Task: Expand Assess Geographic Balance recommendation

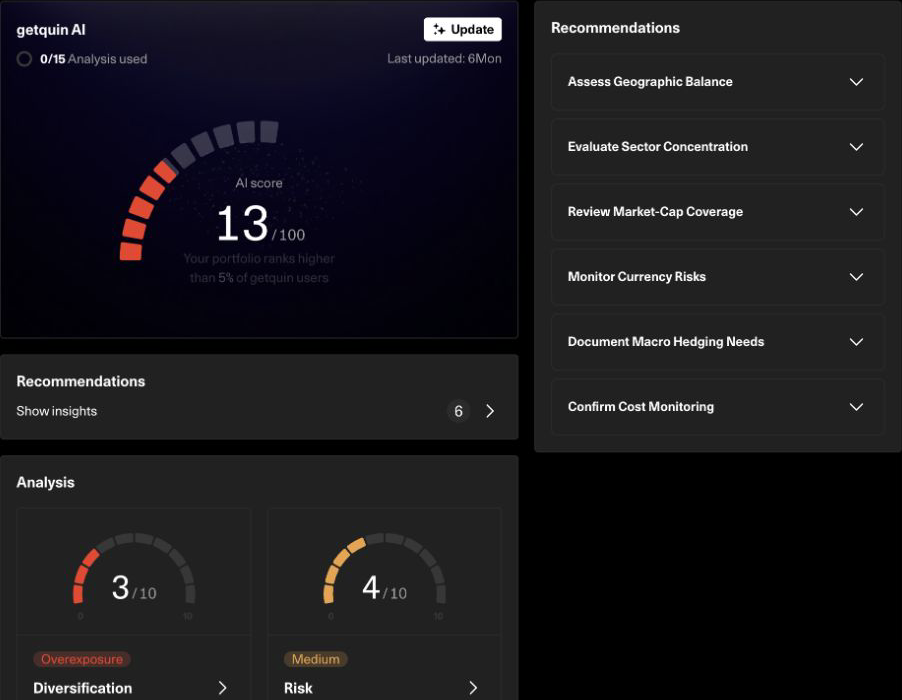Action: click(x=717, y=82)
